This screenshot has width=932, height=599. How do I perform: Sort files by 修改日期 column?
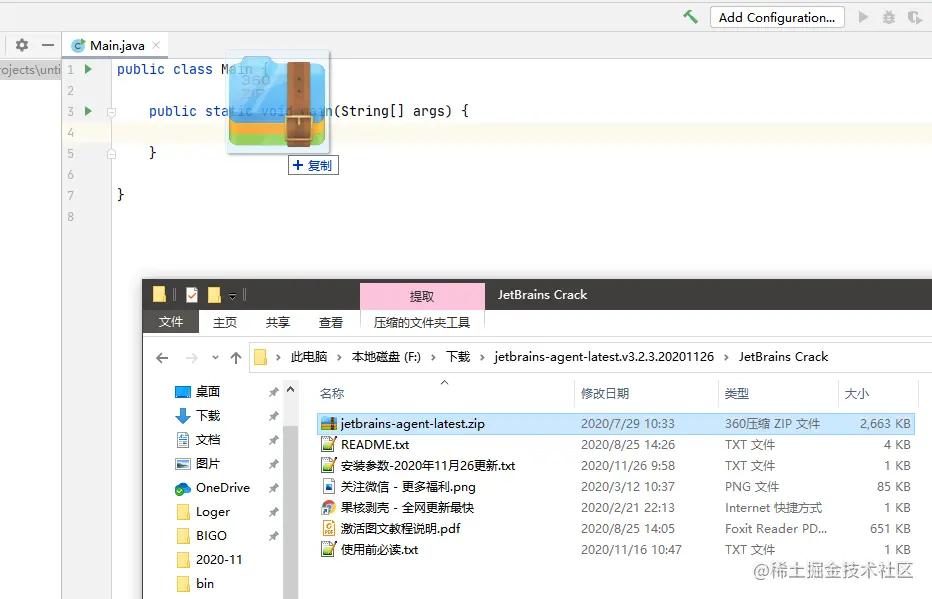(x=604, y=393)
